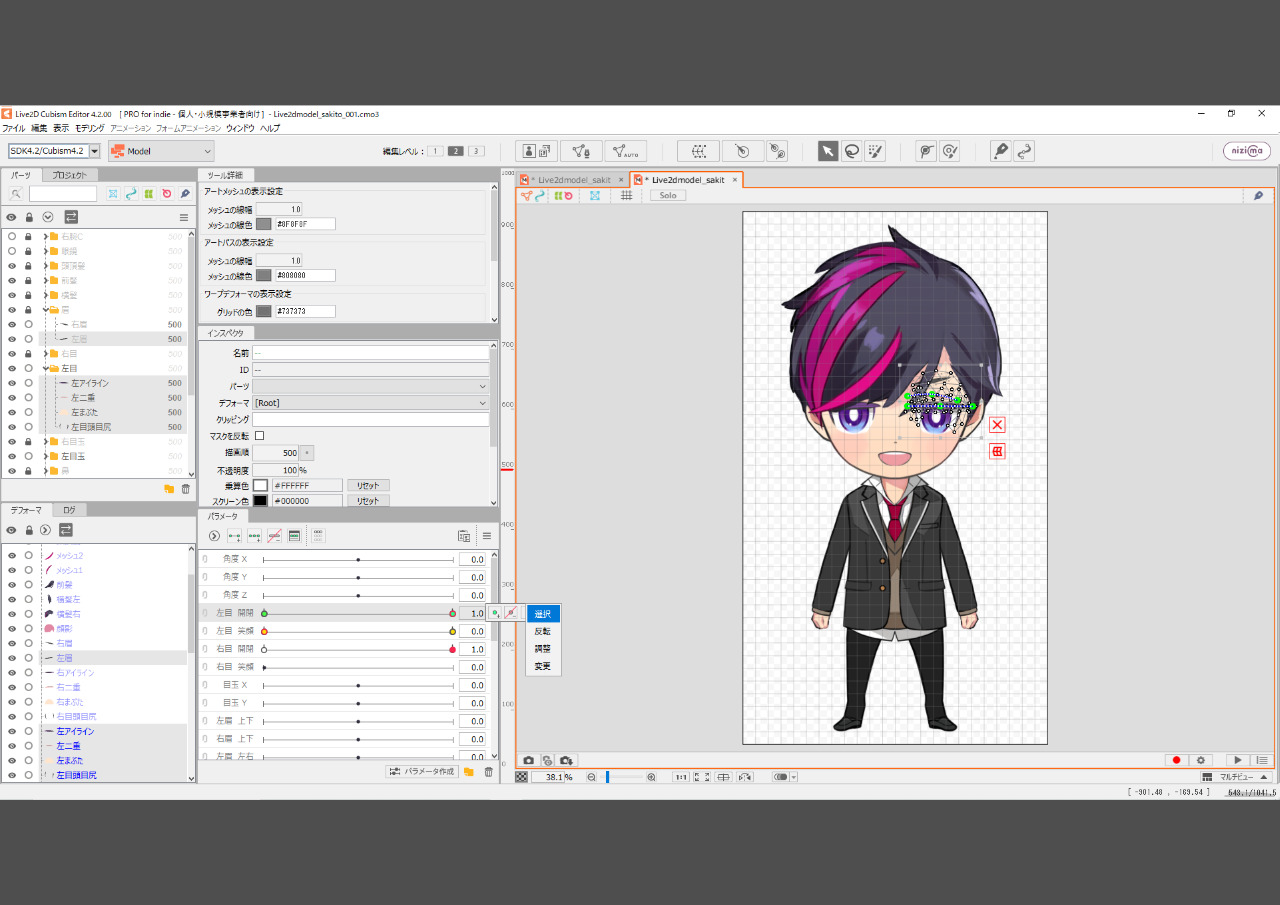Switch to the ログ tab
This screenshot has height=905, width=1280.
(69, 510)
